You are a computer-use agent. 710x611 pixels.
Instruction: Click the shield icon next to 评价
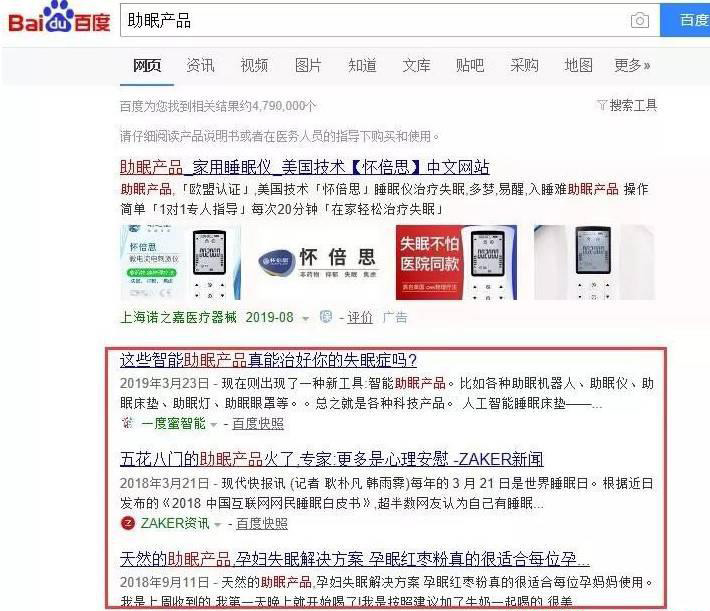tap(326, 317)
